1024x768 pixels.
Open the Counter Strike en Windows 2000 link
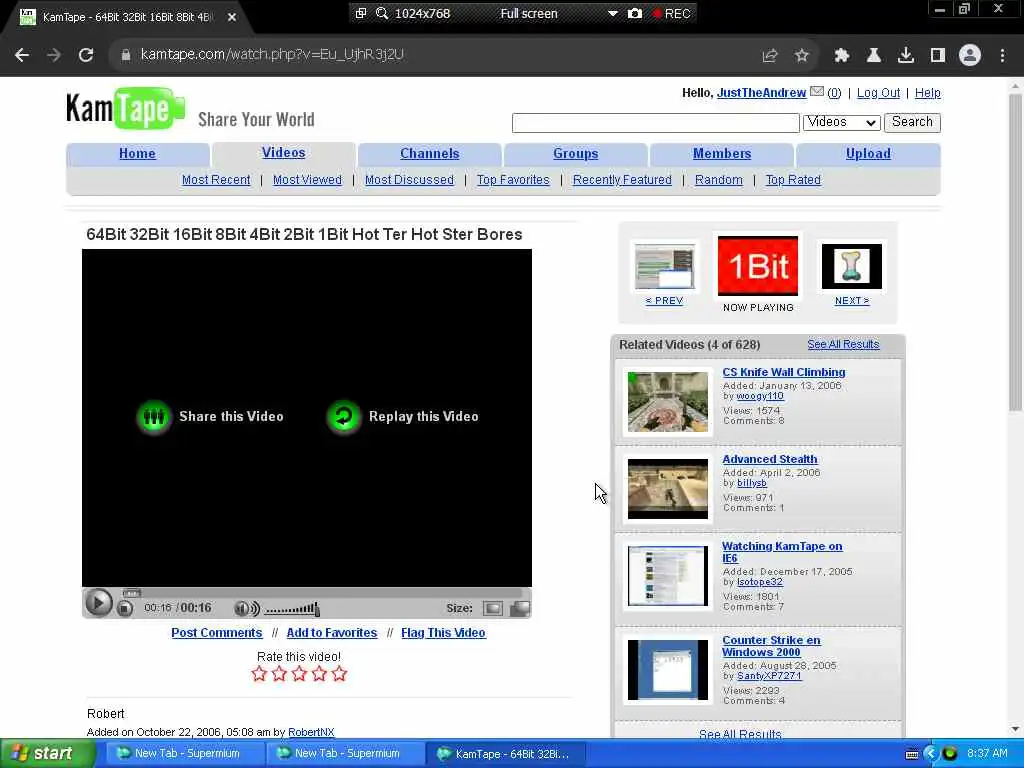click(x=771, y=646)
